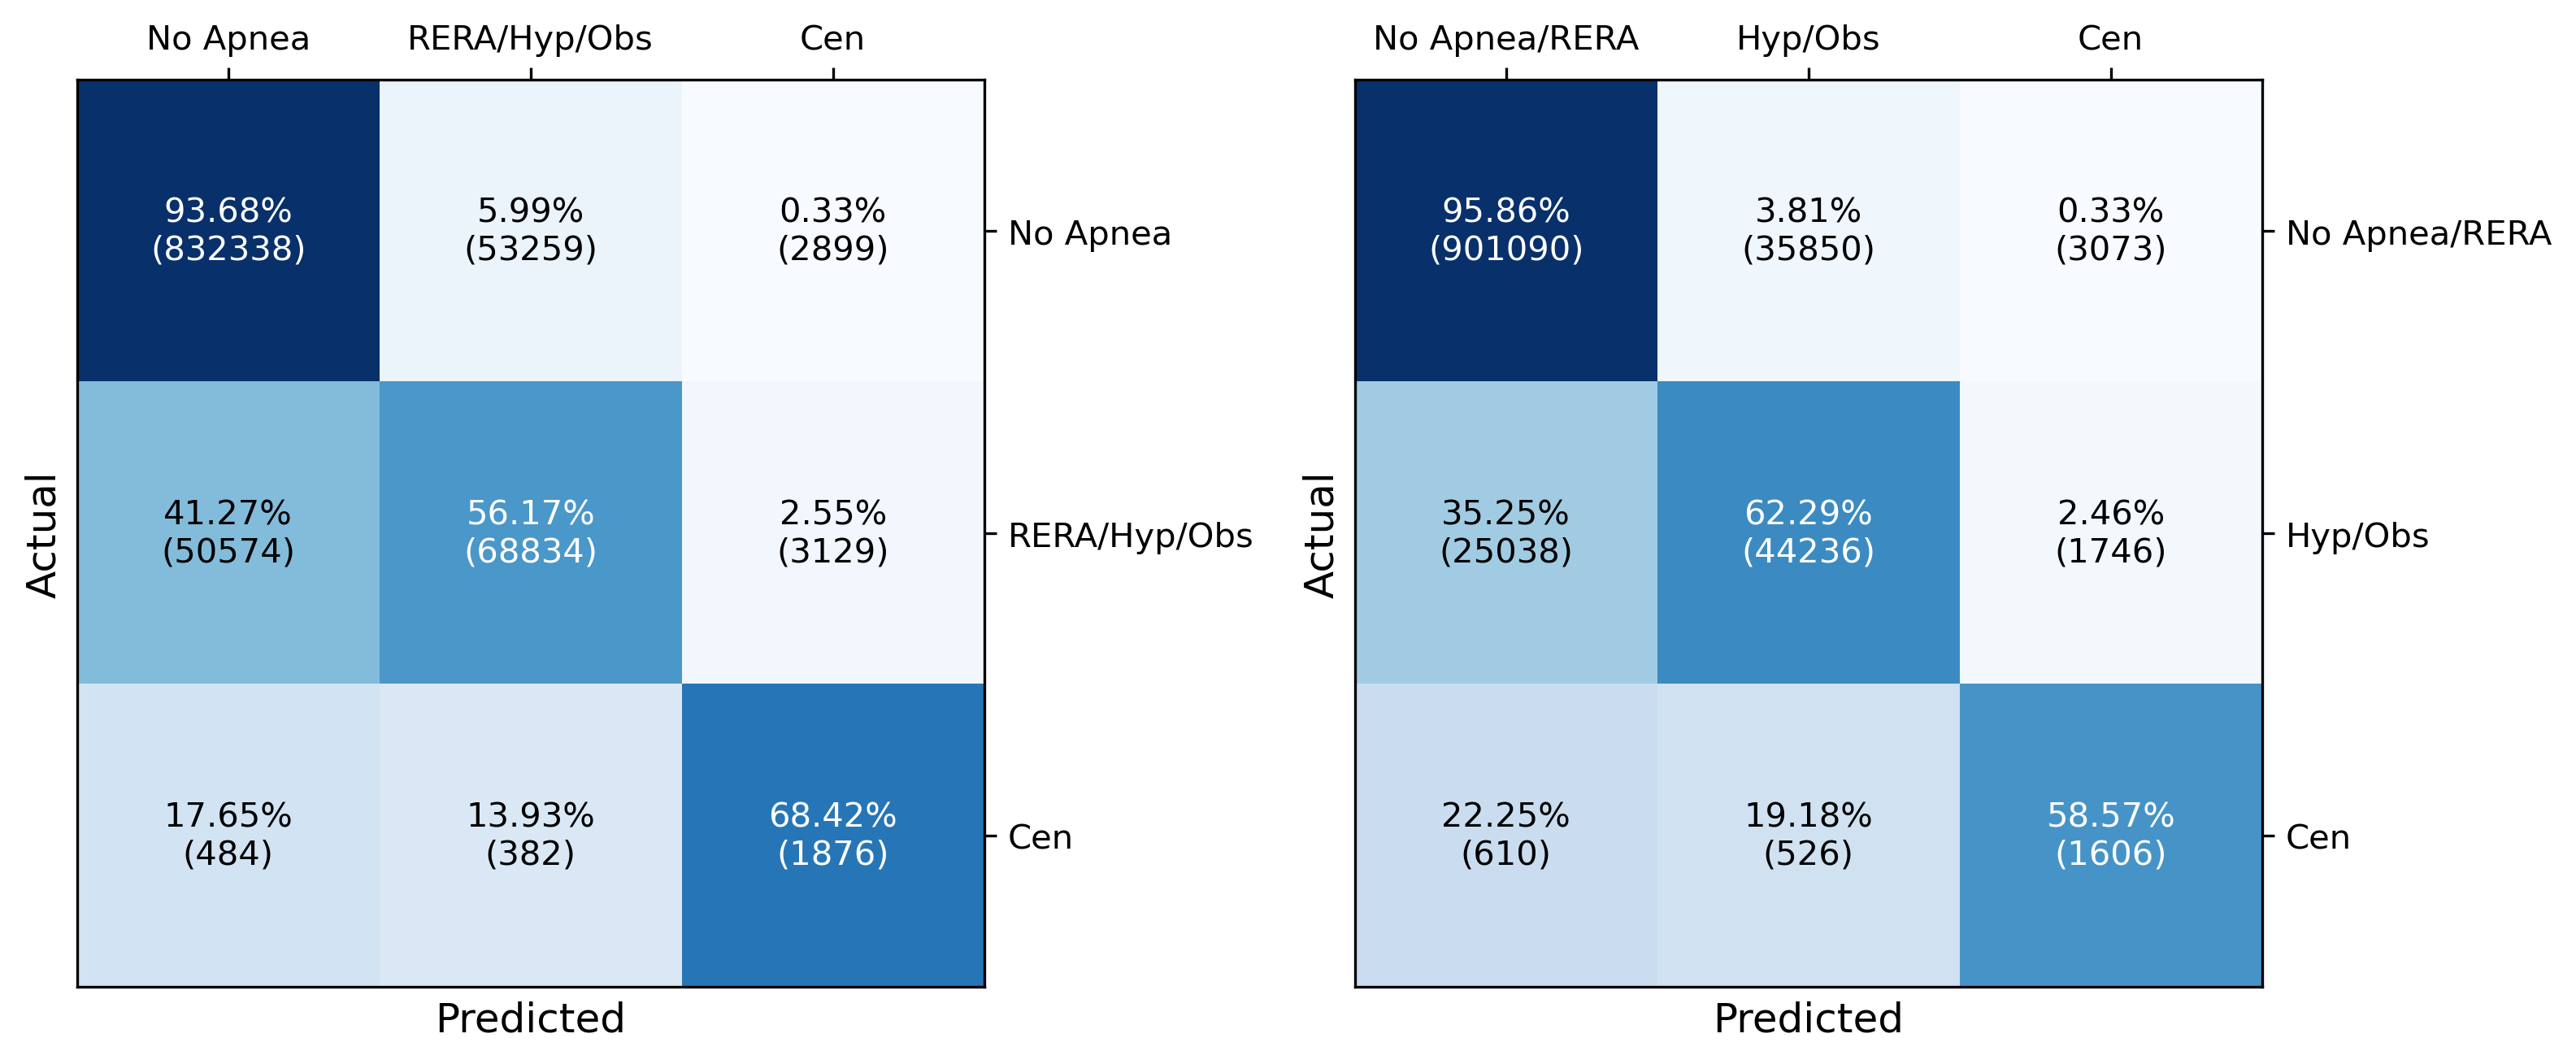Click the 58.57% (1606) cell
Image resolution: width=2576 pixels, height=1064 pixels.
[2110, 834]
